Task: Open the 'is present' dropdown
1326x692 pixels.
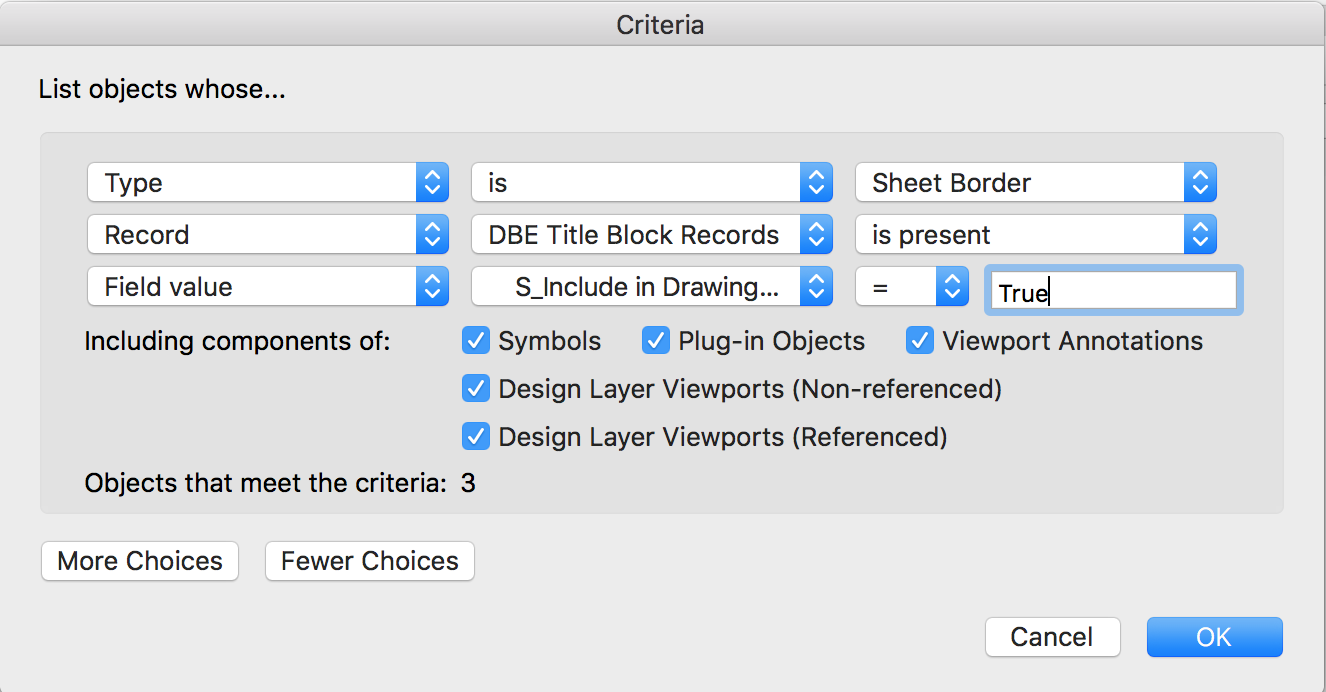Action: click(1035, 235)
